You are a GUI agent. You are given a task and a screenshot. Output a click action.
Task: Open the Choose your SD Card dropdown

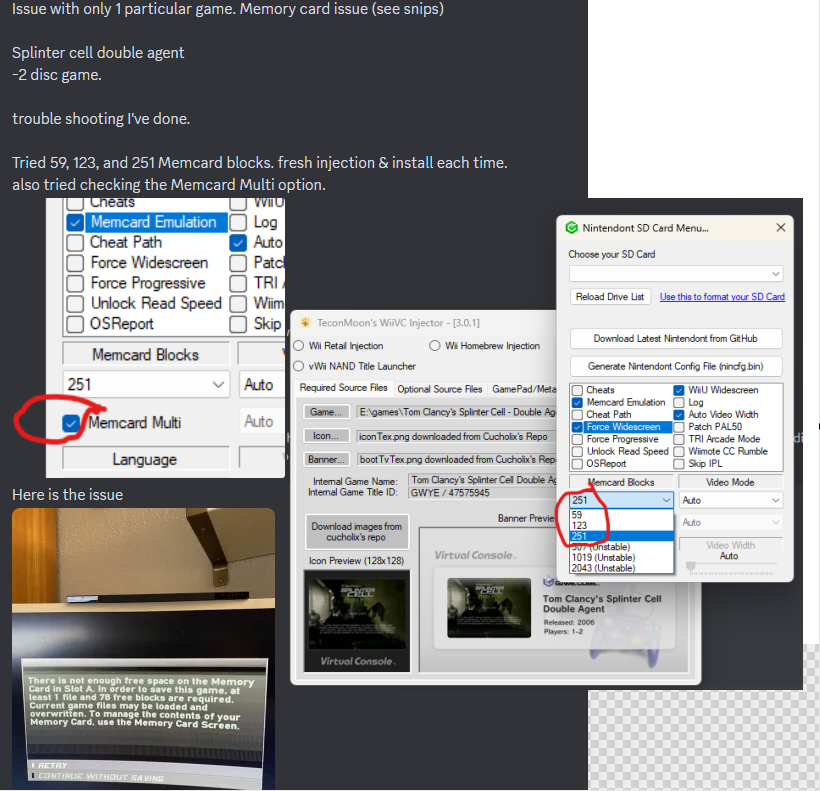[x=676, y=273]
